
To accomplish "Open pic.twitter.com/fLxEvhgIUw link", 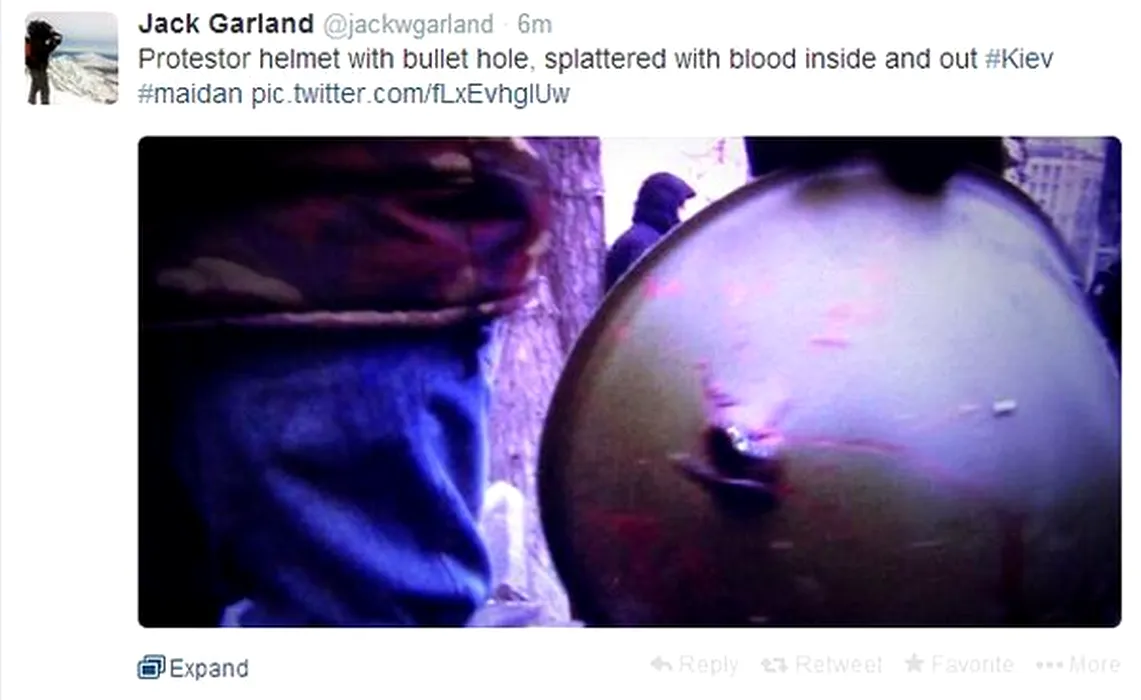I will pyautogui.click(x=410, y=95).
